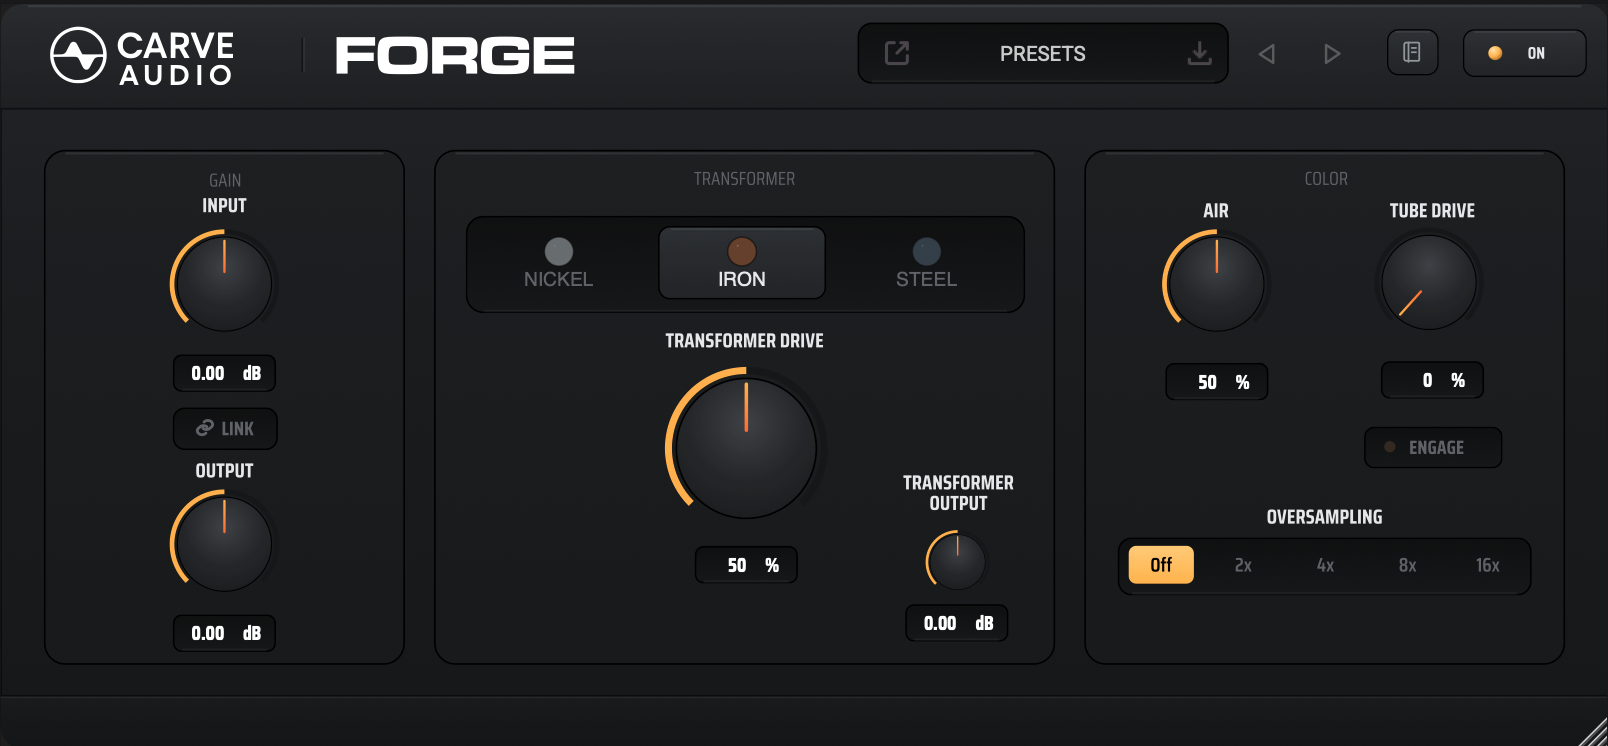1608x746 pixels.
Task: Click the Steel transformer indicator dot
Action: [x=927, y=251]
